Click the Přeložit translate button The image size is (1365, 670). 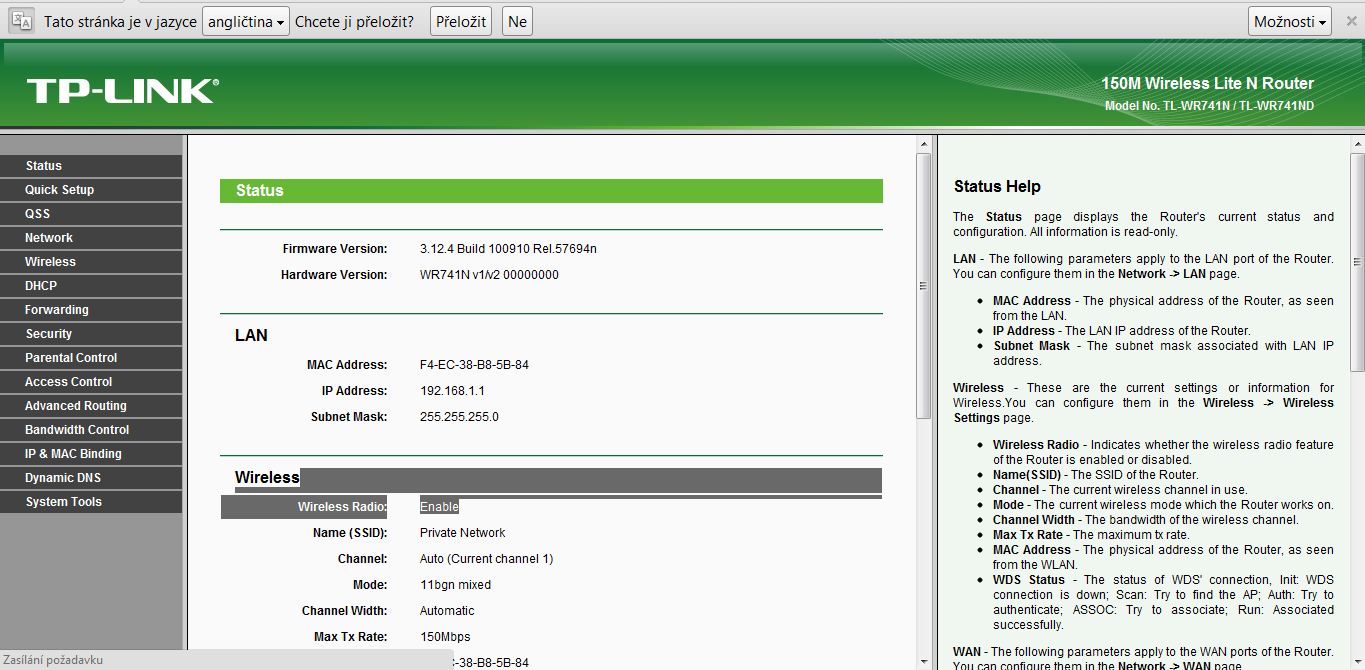[x=461, y=21]
